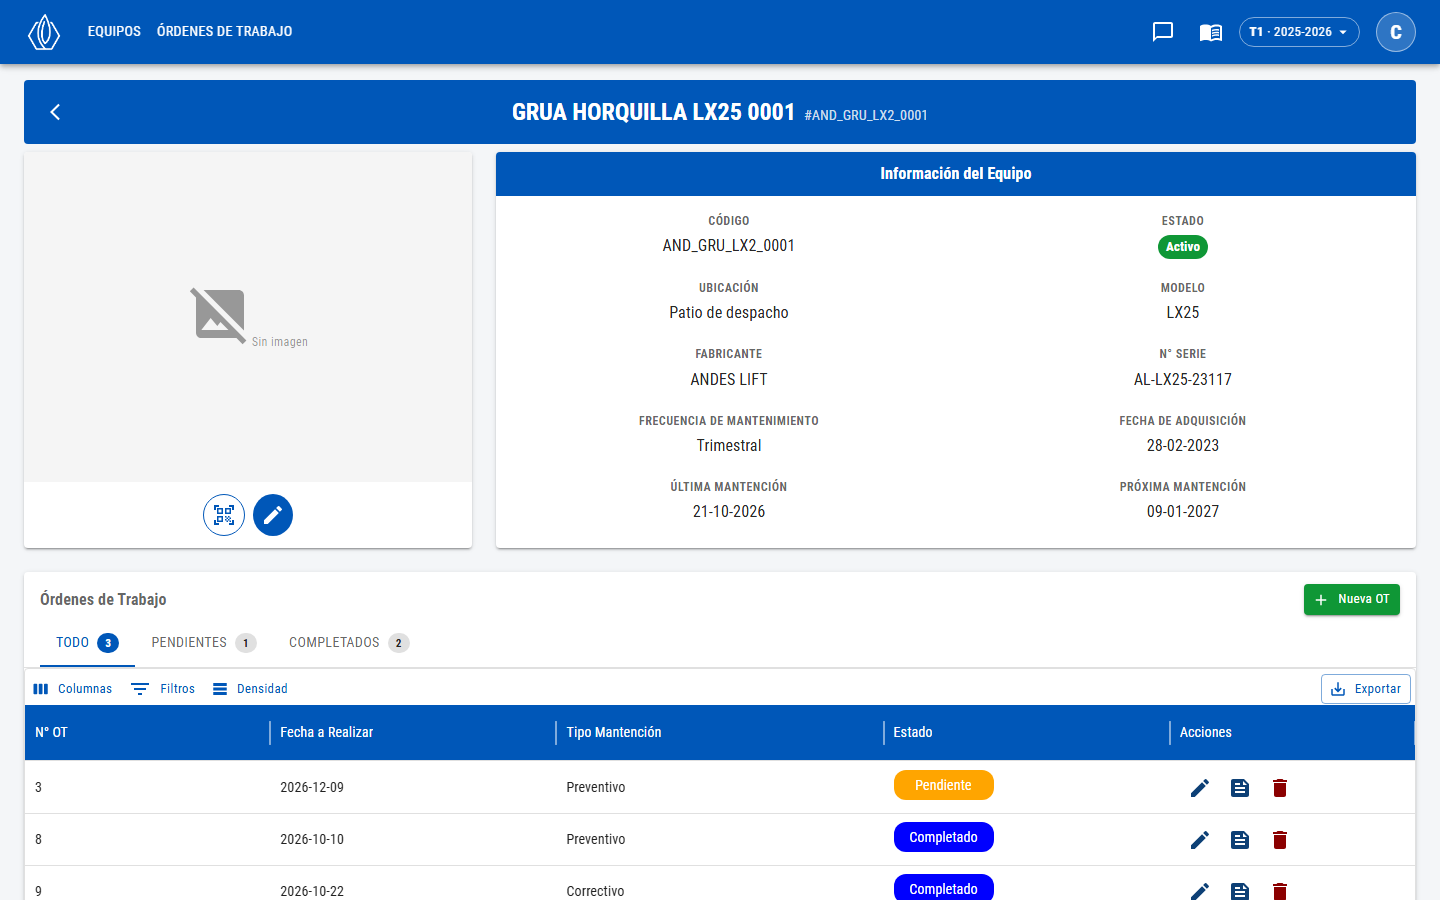Click the Pendiente status chip
Image resolution: width=1440 pixels, height=900 pixels.
[944, 785]
